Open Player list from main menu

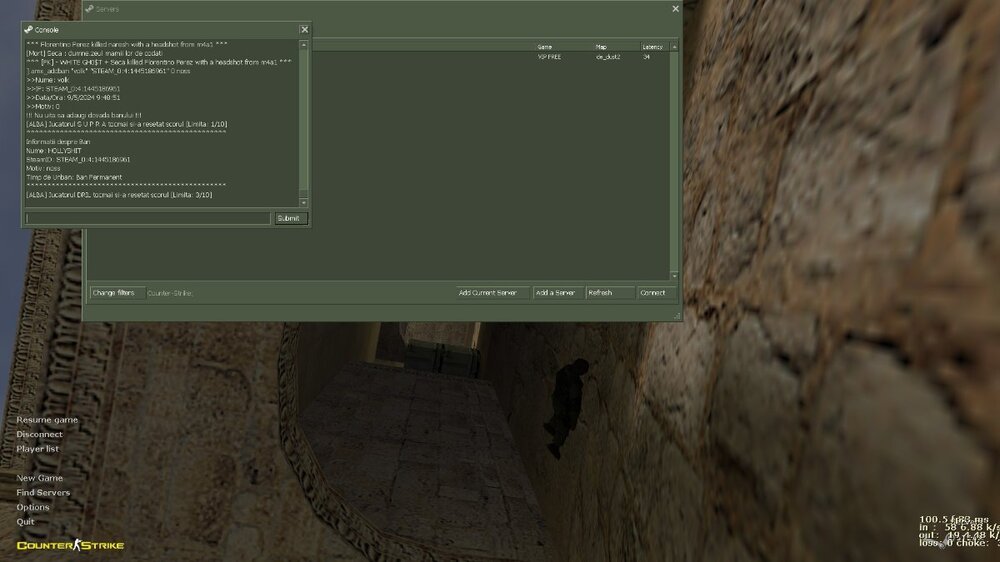coord(37,449)
